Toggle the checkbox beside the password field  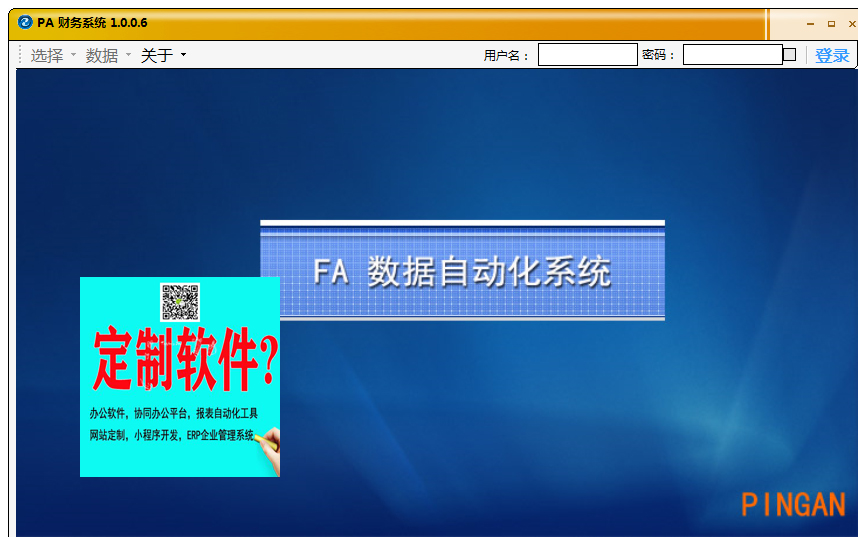(789, 55)
